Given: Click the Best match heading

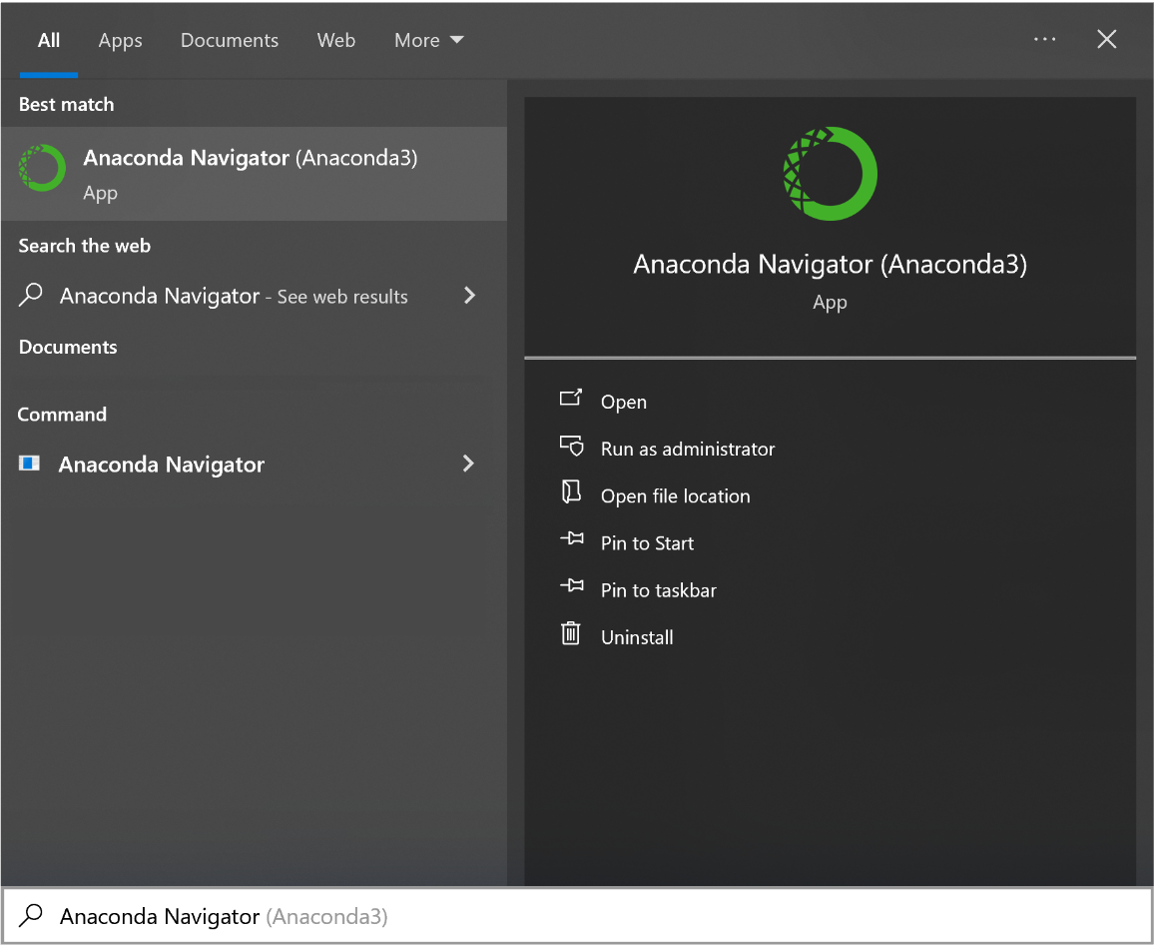Looking at the screenshot, I should click(66, 105).
